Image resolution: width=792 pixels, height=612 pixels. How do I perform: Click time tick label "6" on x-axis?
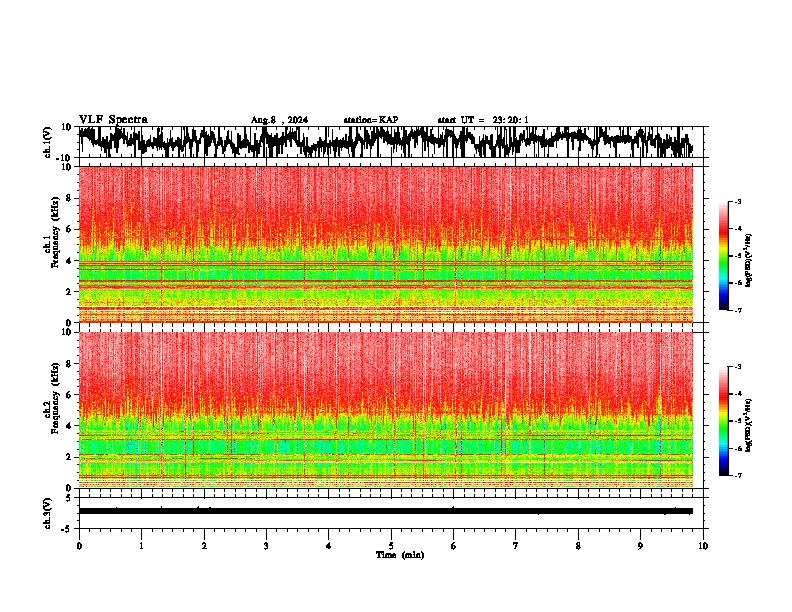(454, 546)
